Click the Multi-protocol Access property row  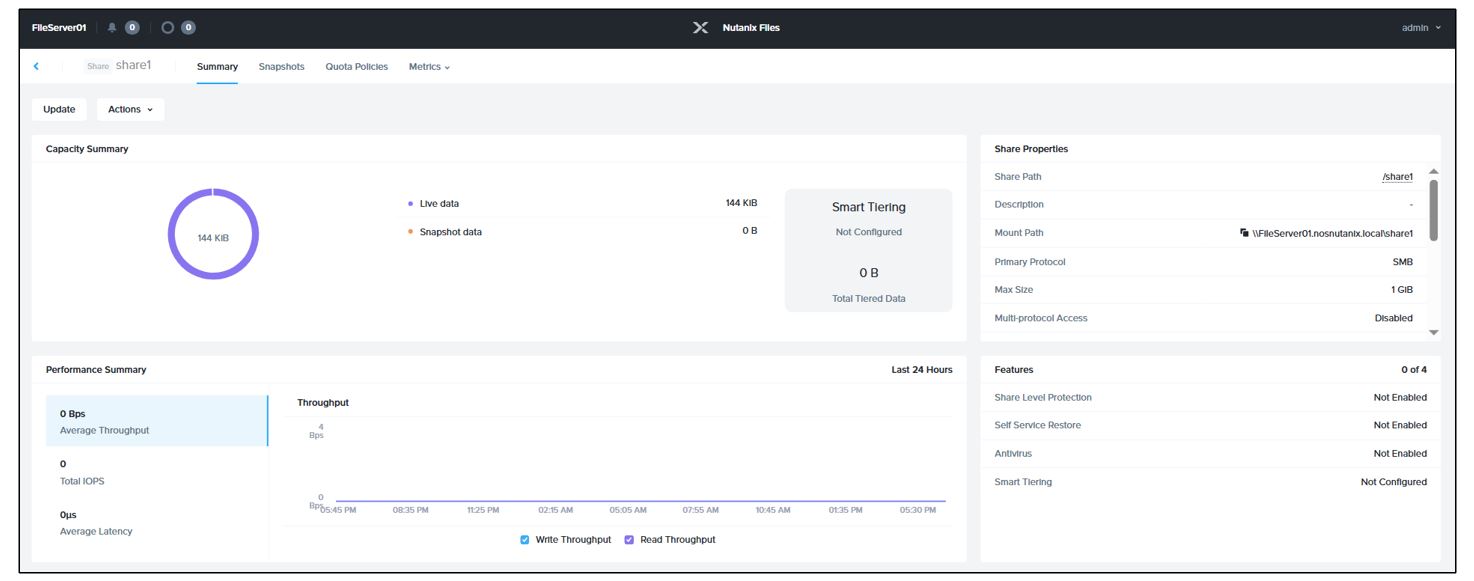1204,318
